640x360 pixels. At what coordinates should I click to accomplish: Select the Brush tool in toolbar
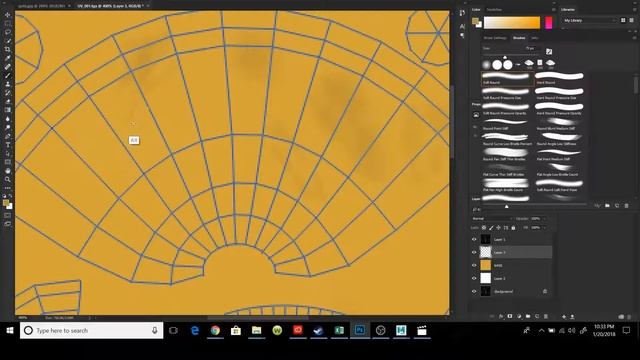7,75
